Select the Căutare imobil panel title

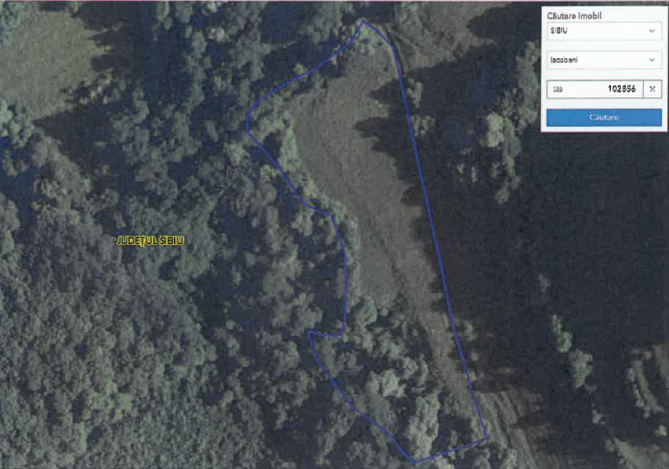click(x=574, y=16)
